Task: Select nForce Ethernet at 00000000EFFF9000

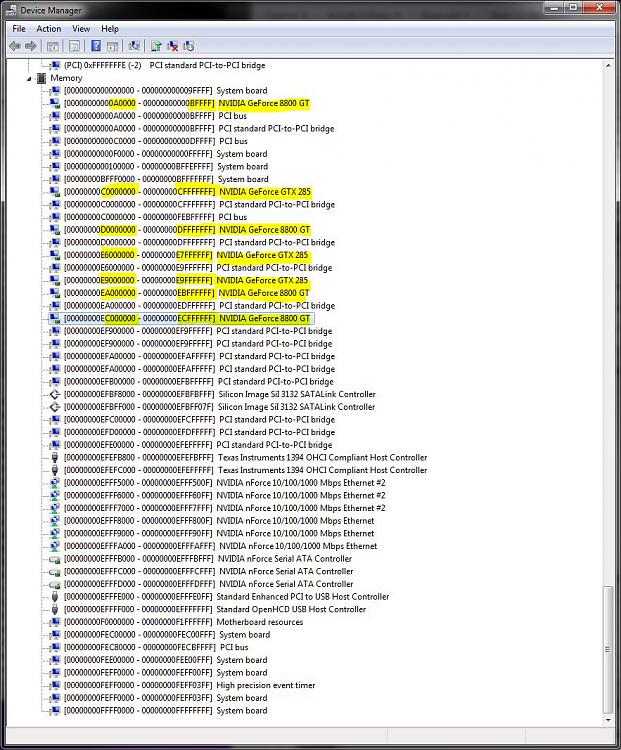Action: (x=219, y=533)
